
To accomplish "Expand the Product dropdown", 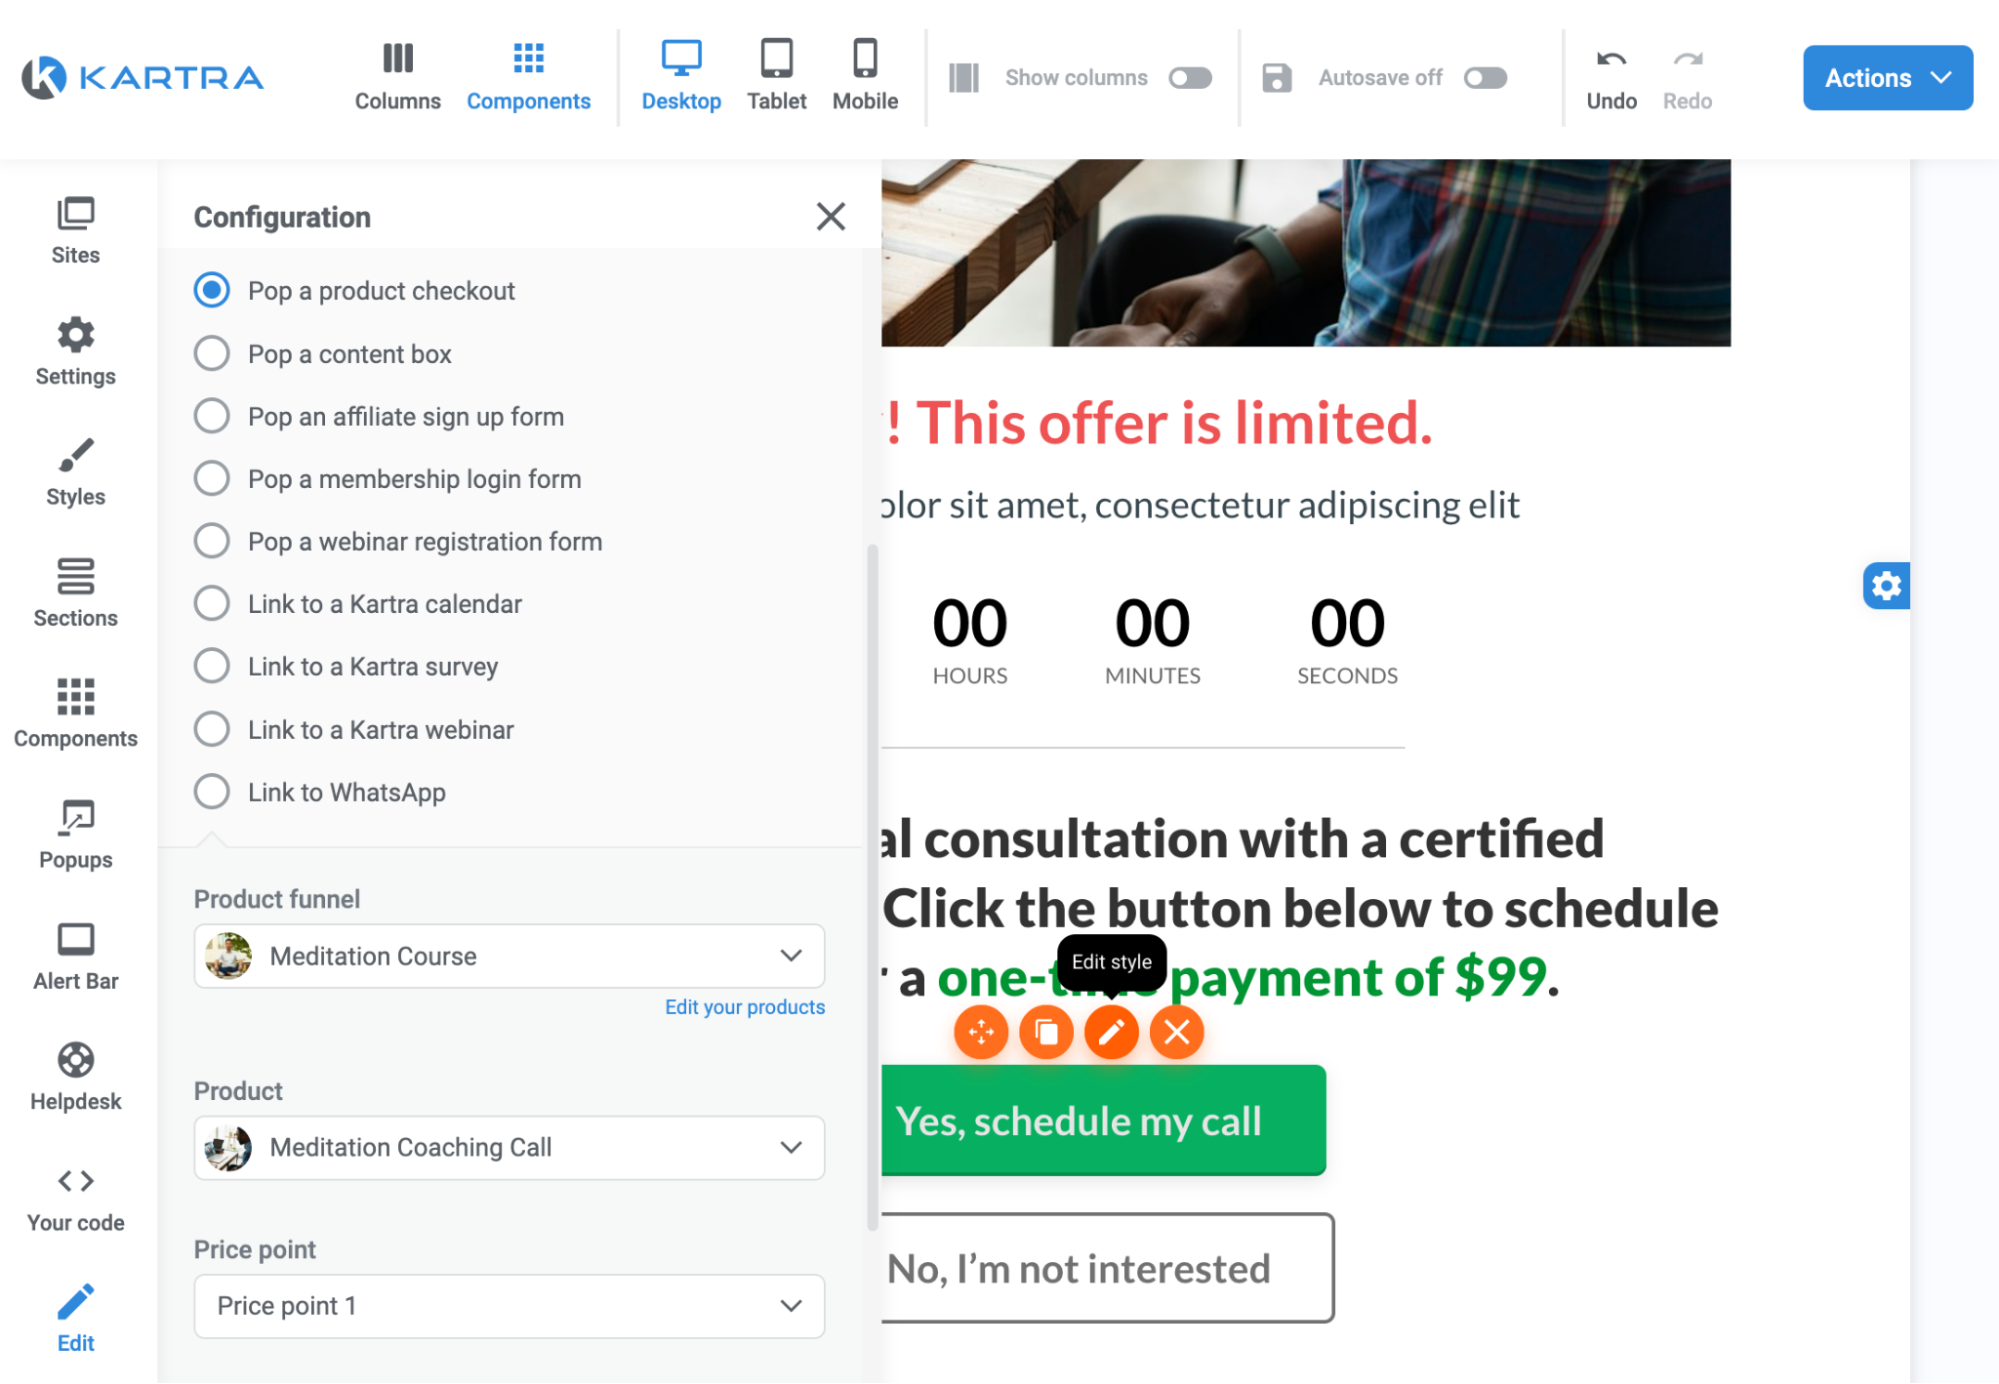I will [509, 1148].
